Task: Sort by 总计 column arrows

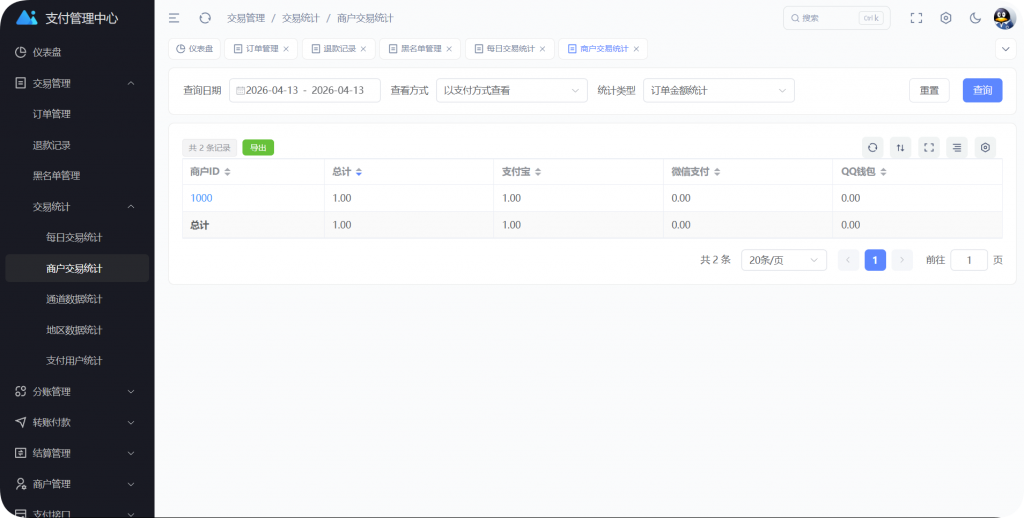Action: (x=359, y=172)
